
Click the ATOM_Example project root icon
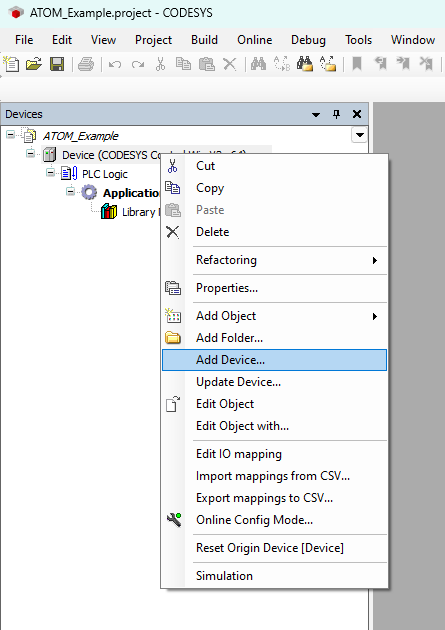pos(29,136)
